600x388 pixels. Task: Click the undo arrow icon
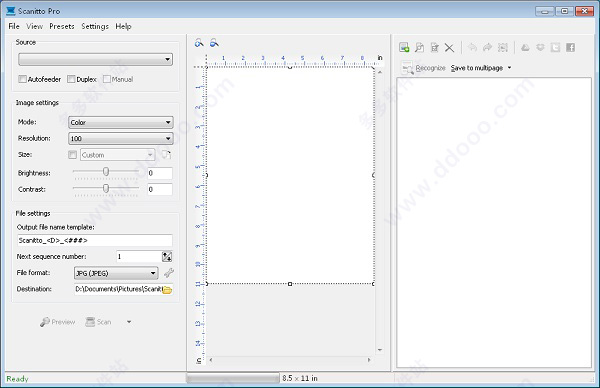point(472,47)
